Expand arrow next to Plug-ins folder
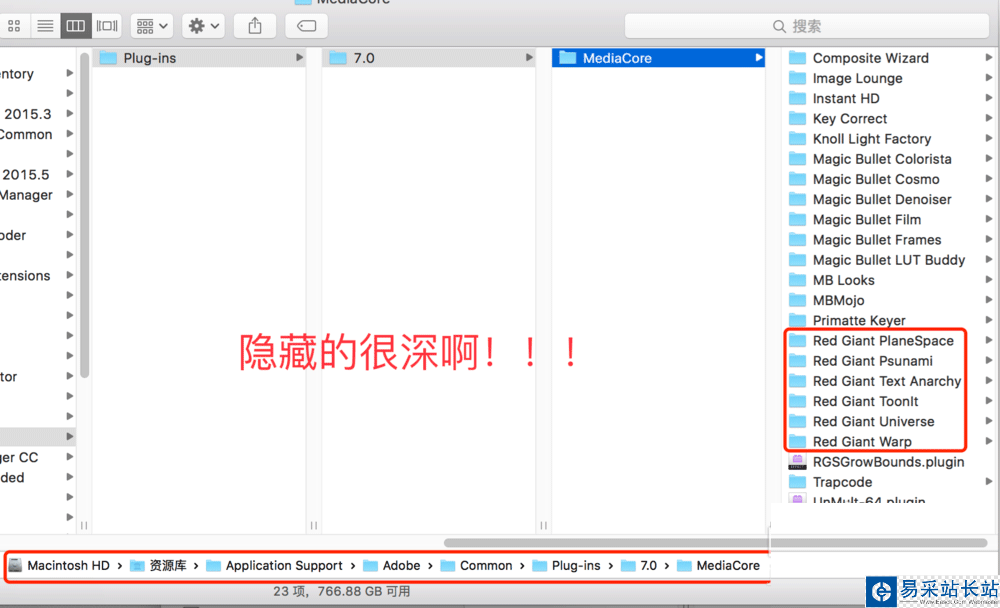 (299, 58)
